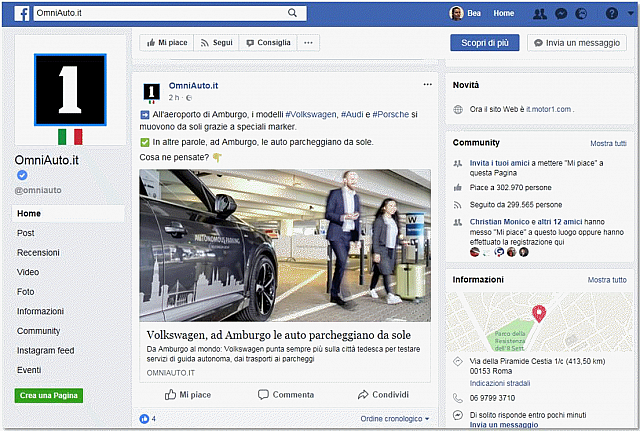640x431 pixels.
Task: Click the red map pin marker
Action: [539, 313]
